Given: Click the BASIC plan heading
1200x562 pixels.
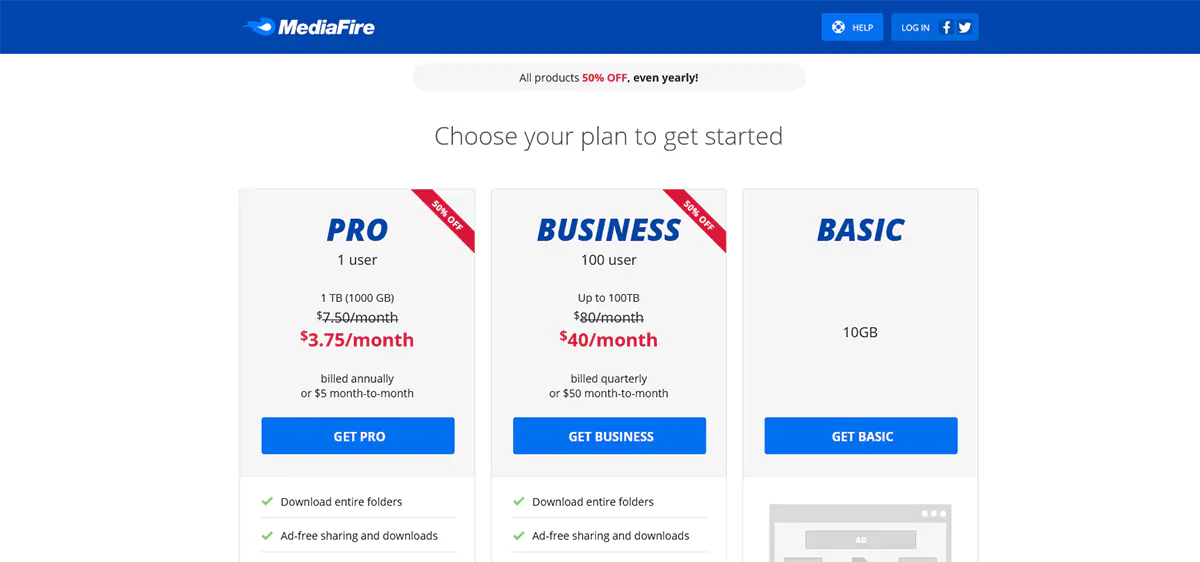Looking at the screenshot, I should click(860, 230).
